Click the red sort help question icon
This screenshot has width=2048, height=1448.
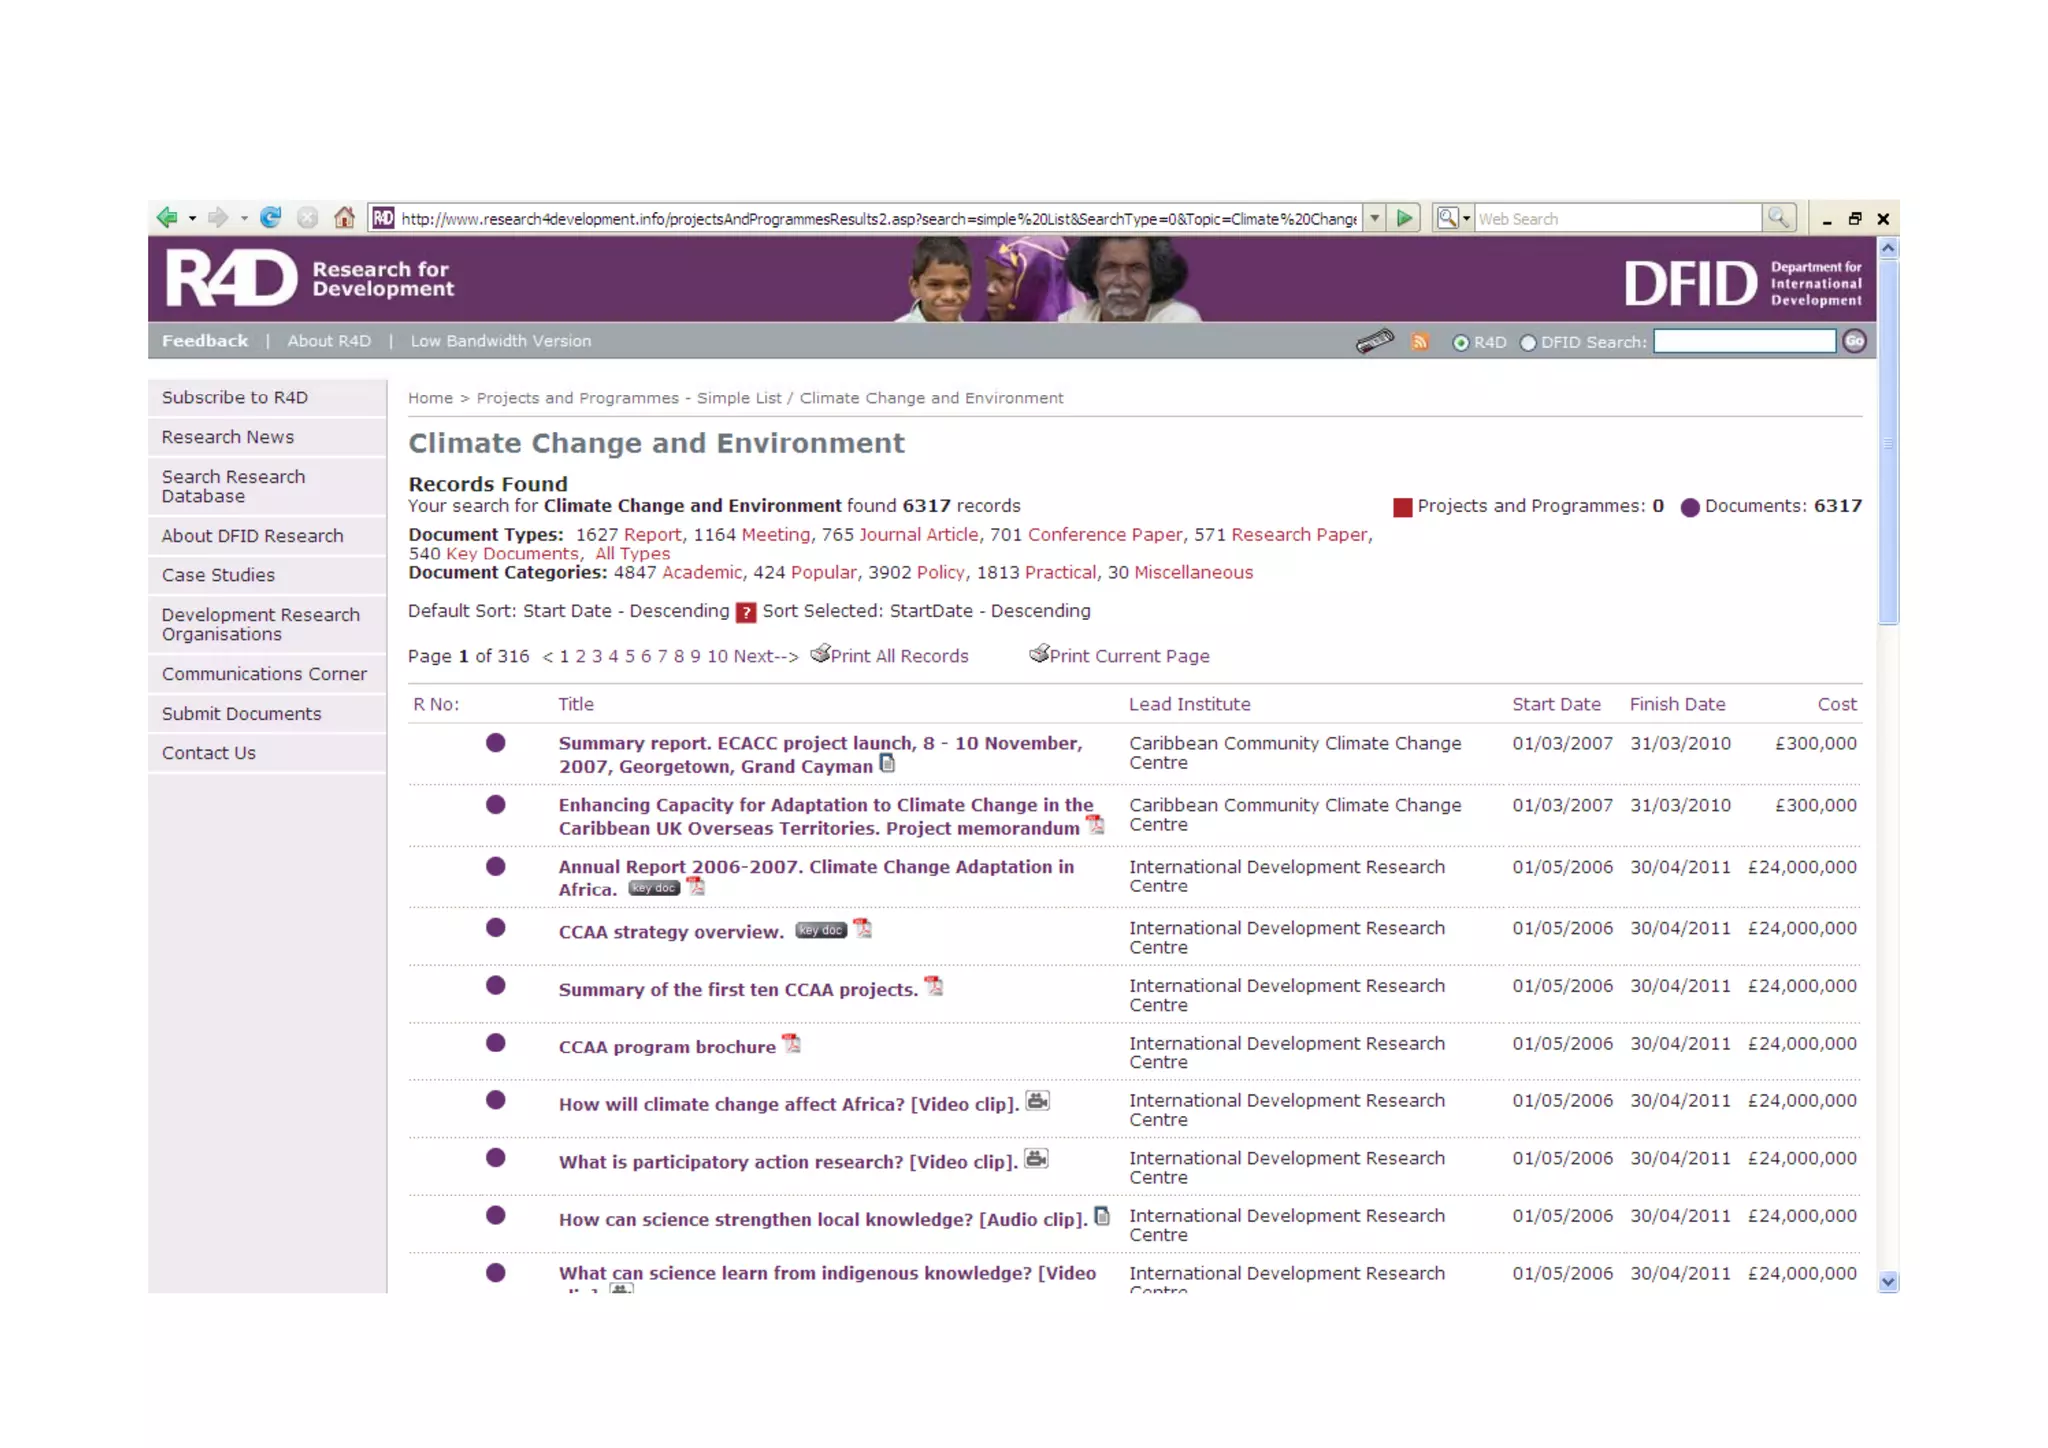point(746,612)
